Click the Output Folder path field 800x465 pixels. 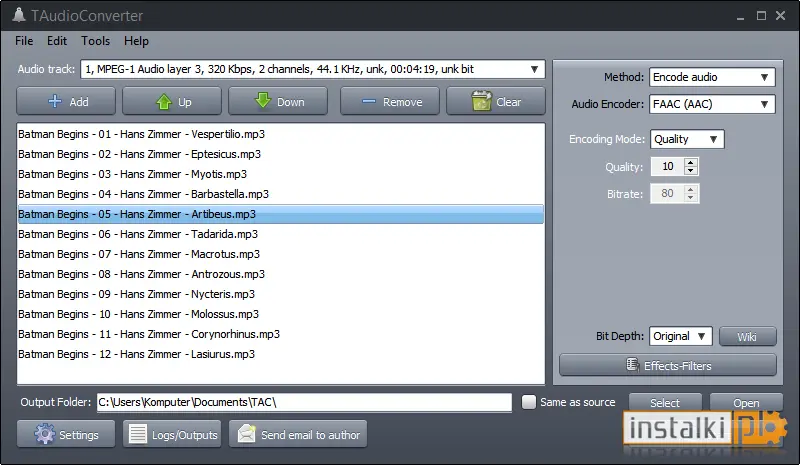point(305,402)
